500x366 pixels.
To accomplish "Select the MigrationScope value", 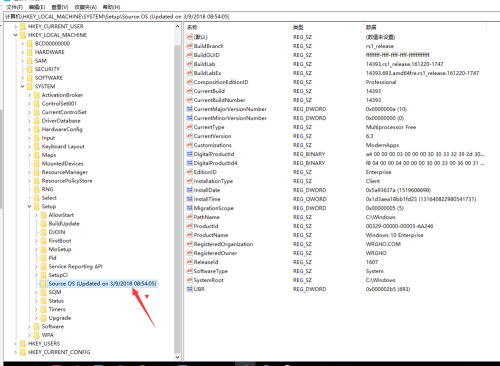I will (214, 208).
